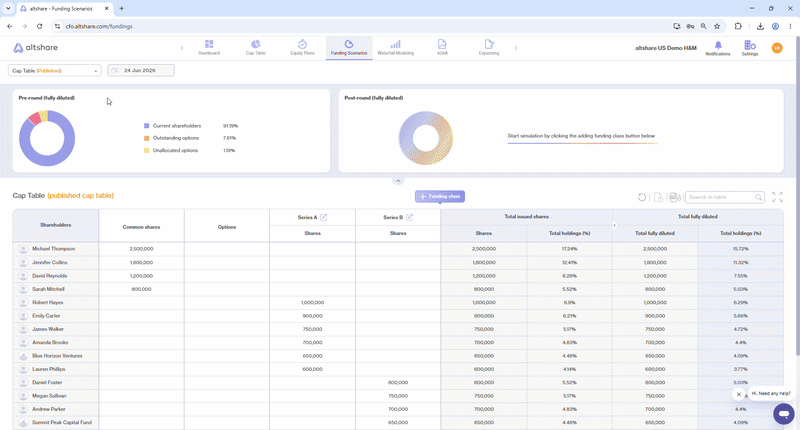
Task: Collapse the charts panel with the chevron
Action: [398, 181]
